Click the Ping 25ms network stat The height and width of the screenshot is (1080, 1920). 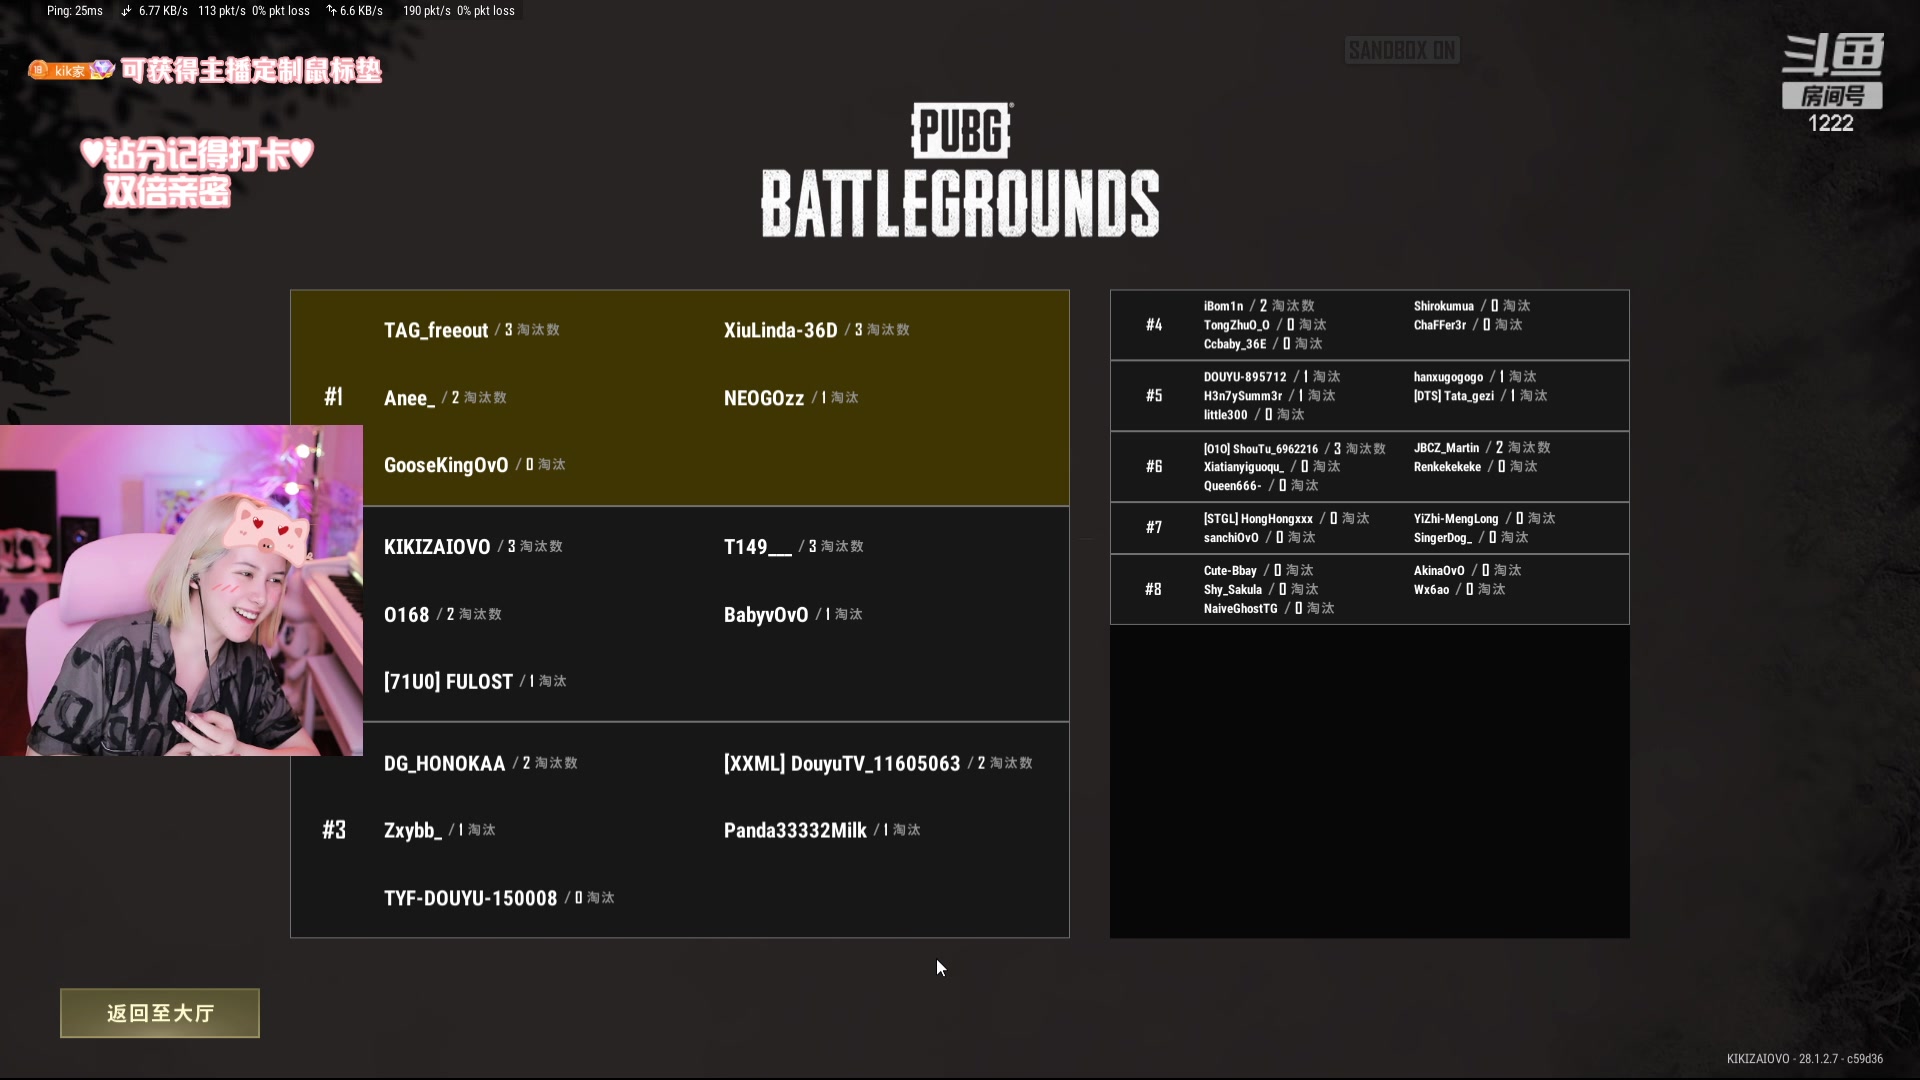tap(74, 11)
